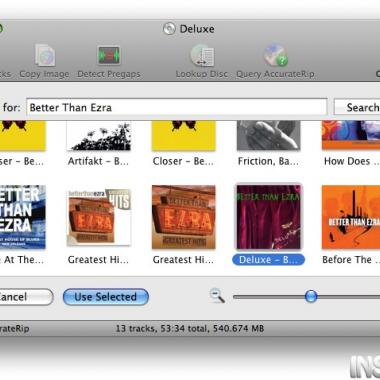This screenshot has height=380, width=380.
Task: Click the Better Than Ezra search field
Action: coord(177,107)
